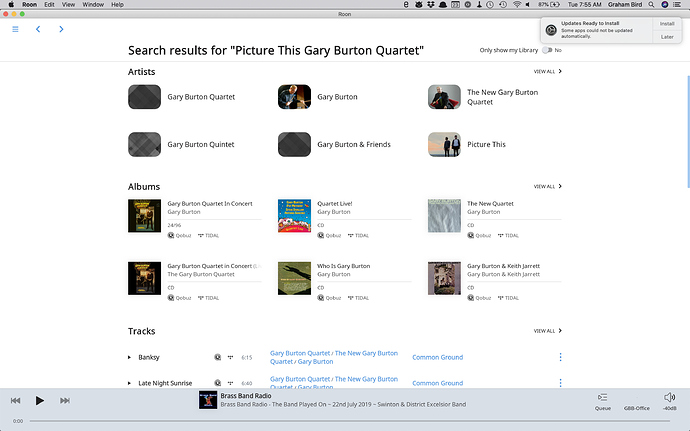Go back with the left arrow
This screenshot has width=690, height=431.
38,29
